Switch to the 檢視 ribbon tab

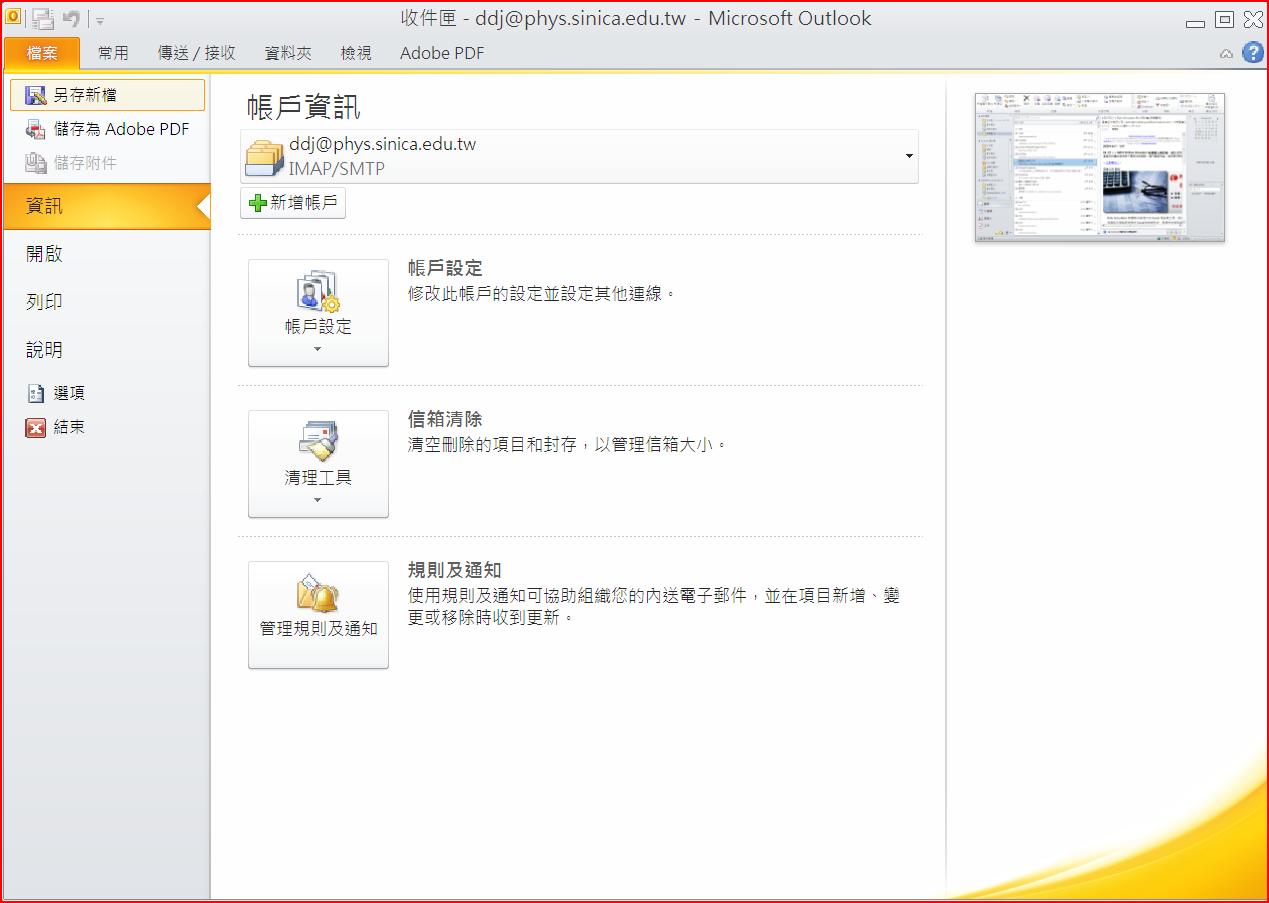[356, 53]
